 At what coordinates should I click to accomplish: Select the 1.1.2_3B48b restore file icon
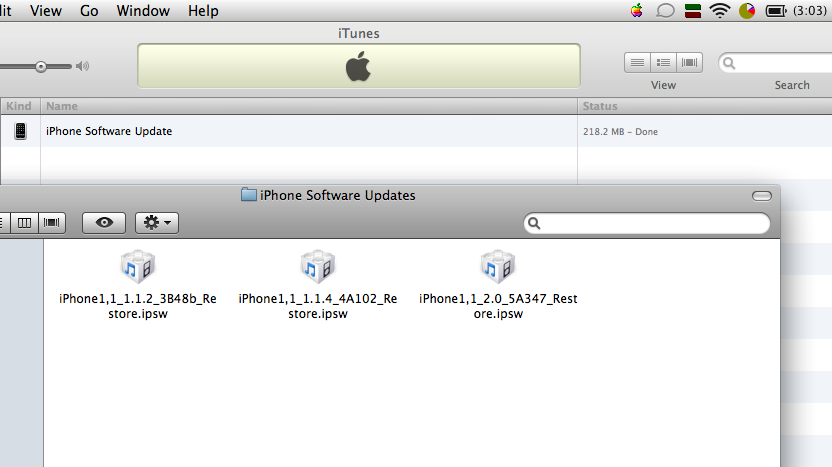coord(138,266)
